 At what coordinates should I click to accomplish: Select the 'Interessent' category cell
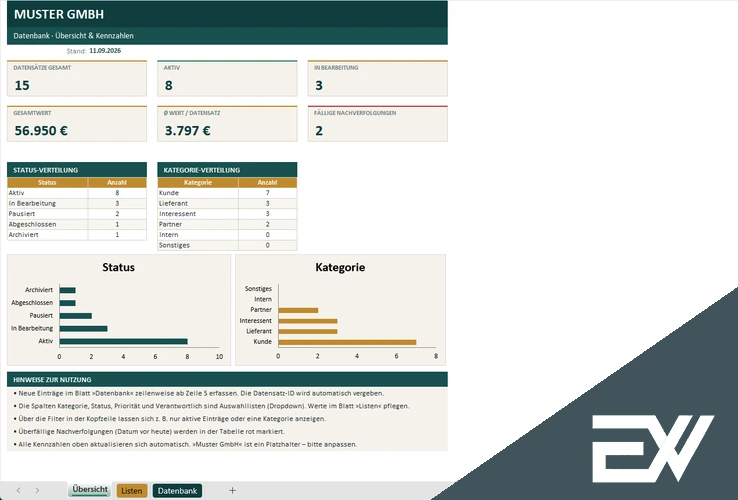coord(198,214)
